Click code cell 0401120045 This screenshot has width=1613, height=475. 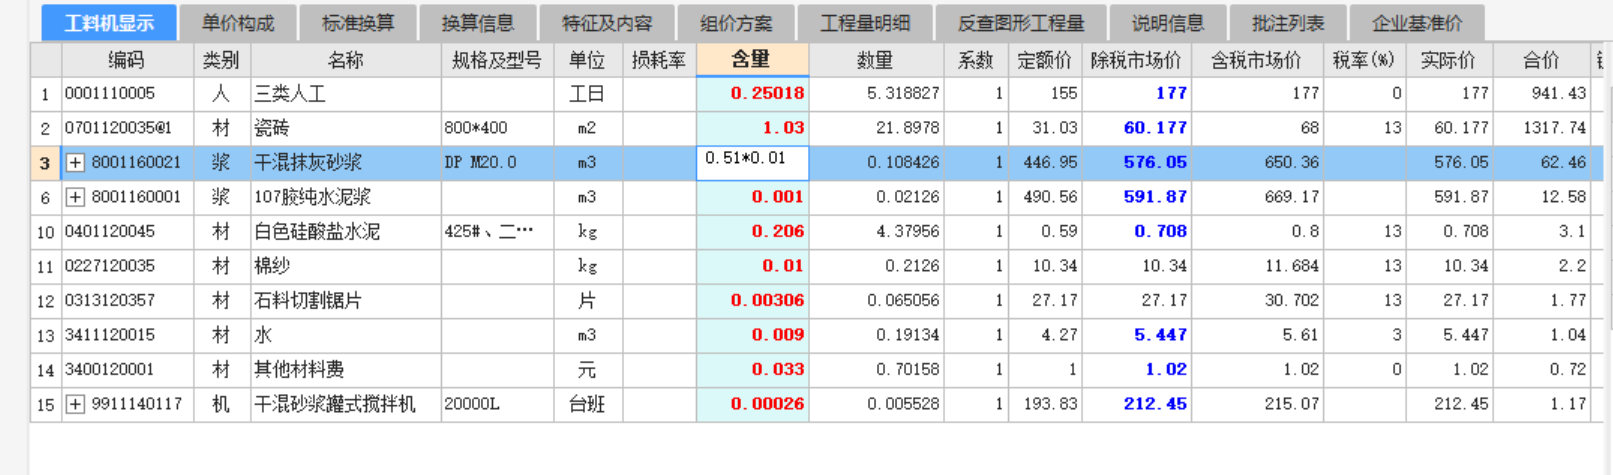[x=127, y=232]
